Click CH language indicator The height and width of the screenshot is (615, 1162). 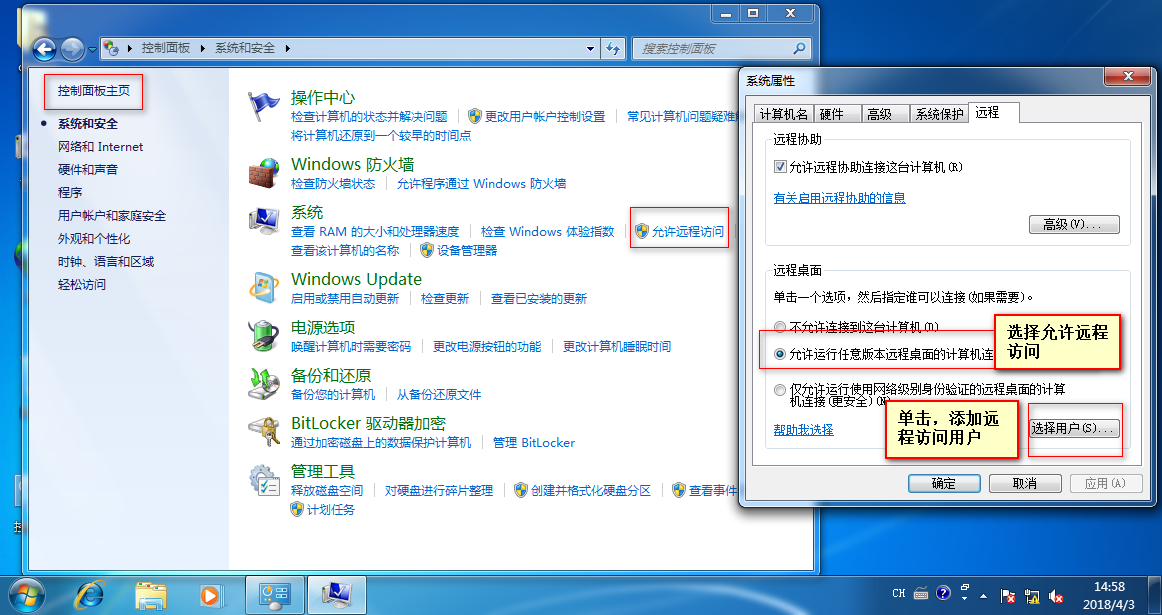[898, 594]
